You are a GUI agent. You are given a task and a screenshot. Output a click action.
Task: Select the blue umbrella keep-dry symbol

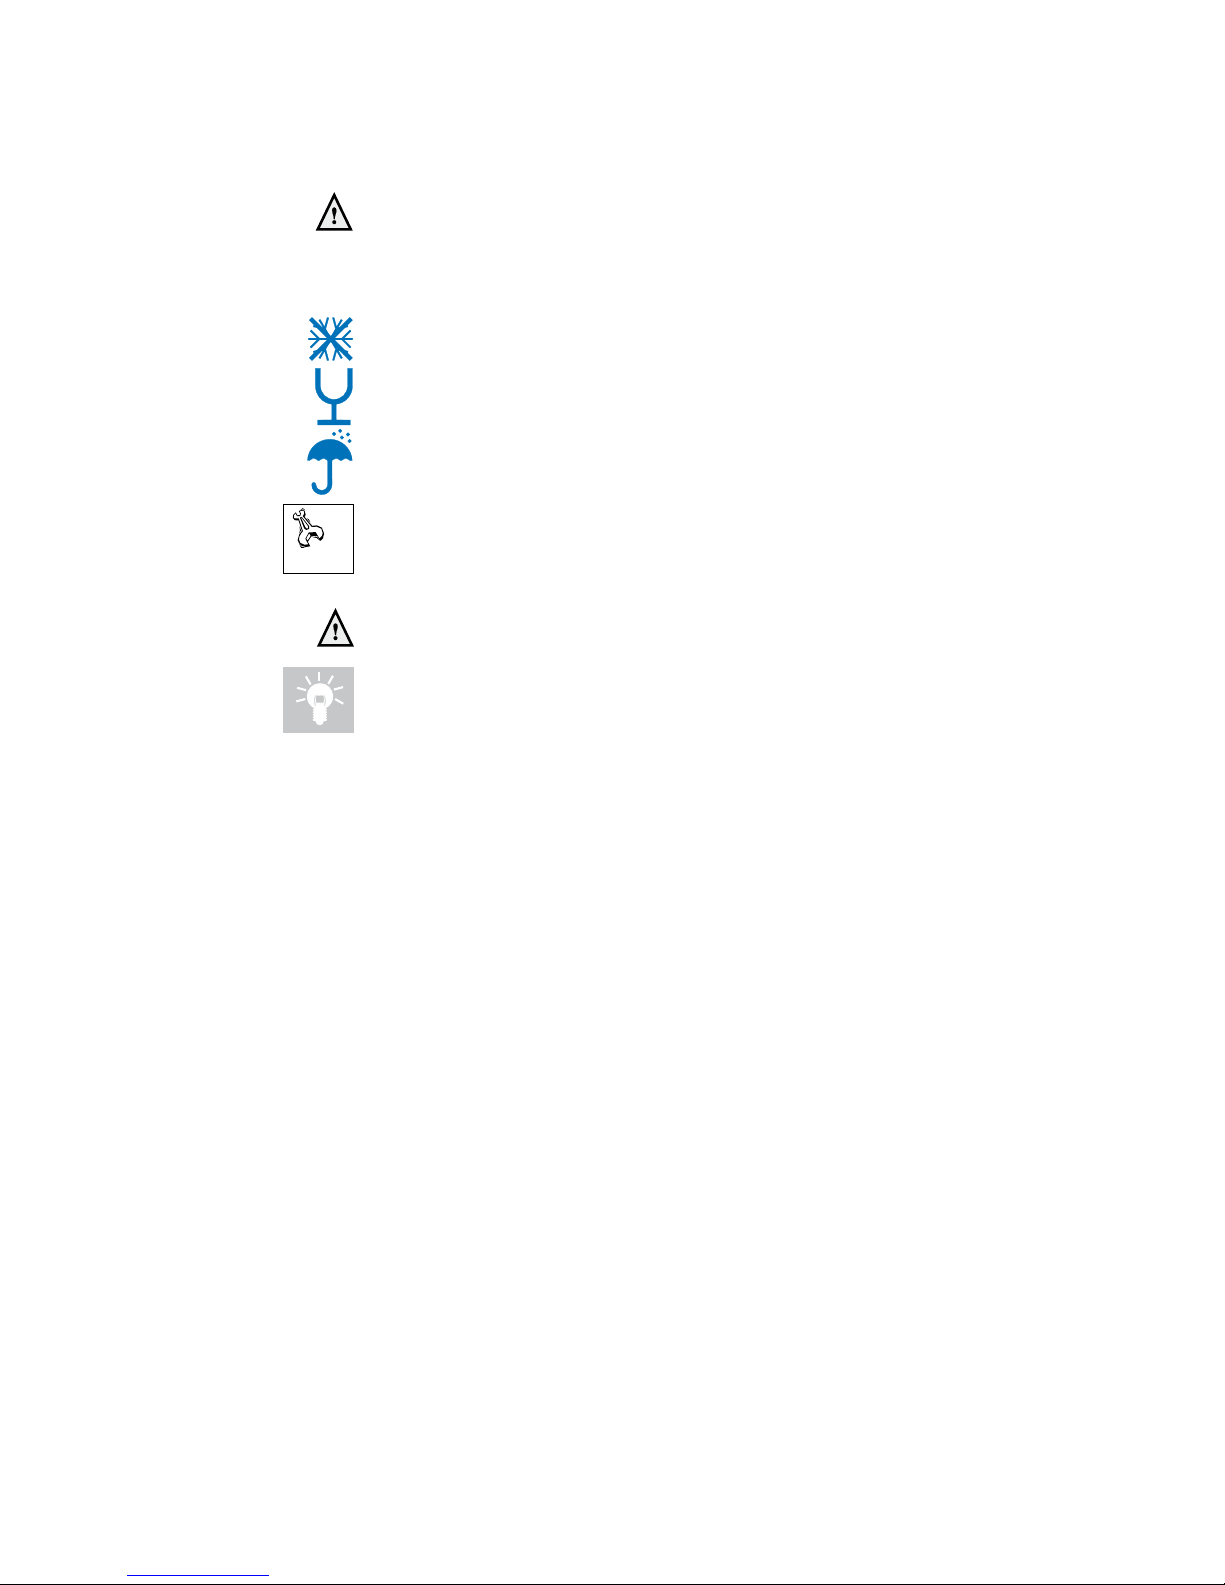pos(330,463)
